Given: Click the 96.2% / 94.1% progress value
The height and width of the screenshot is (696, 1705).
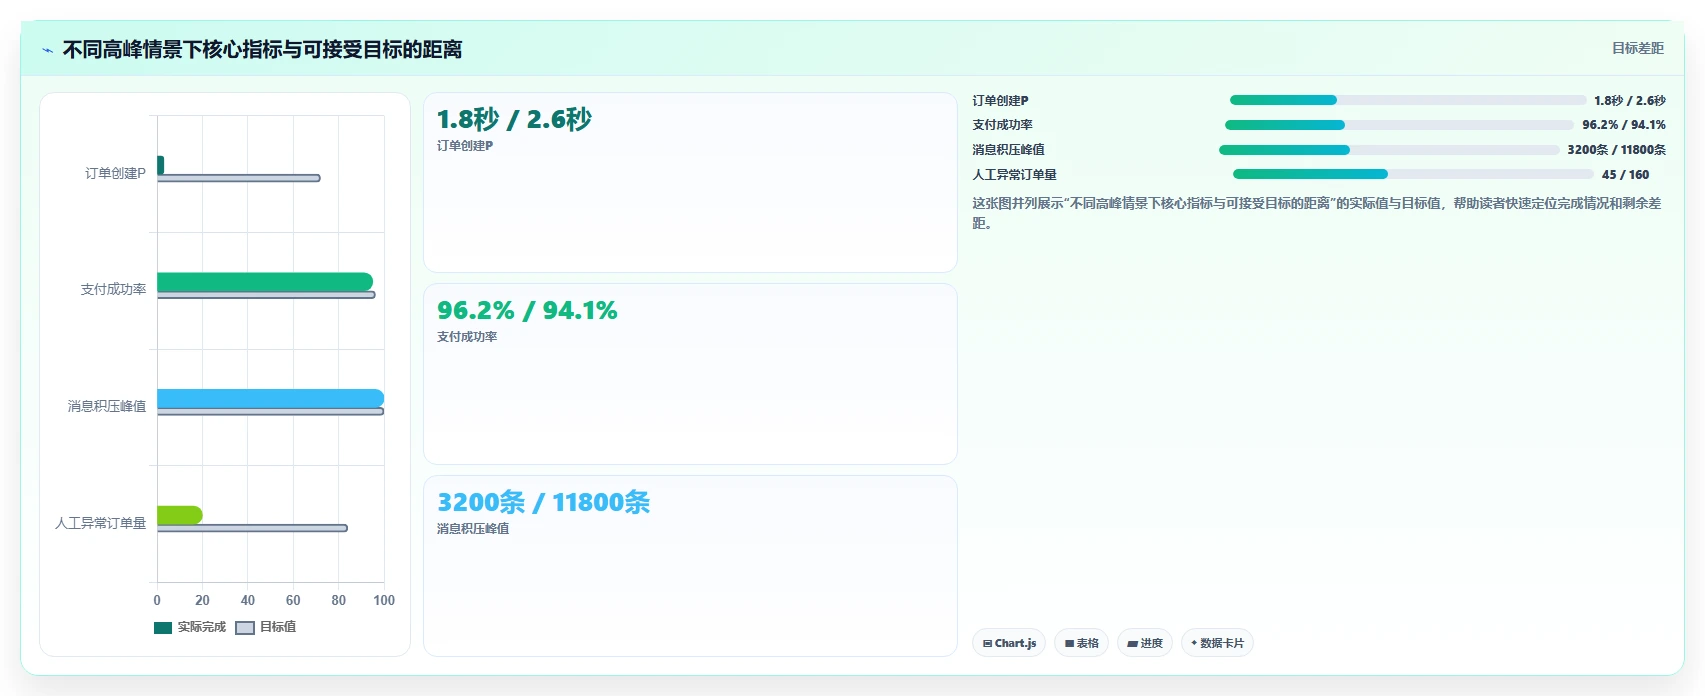Looking at the screenshot, I should click(1624, 125).
